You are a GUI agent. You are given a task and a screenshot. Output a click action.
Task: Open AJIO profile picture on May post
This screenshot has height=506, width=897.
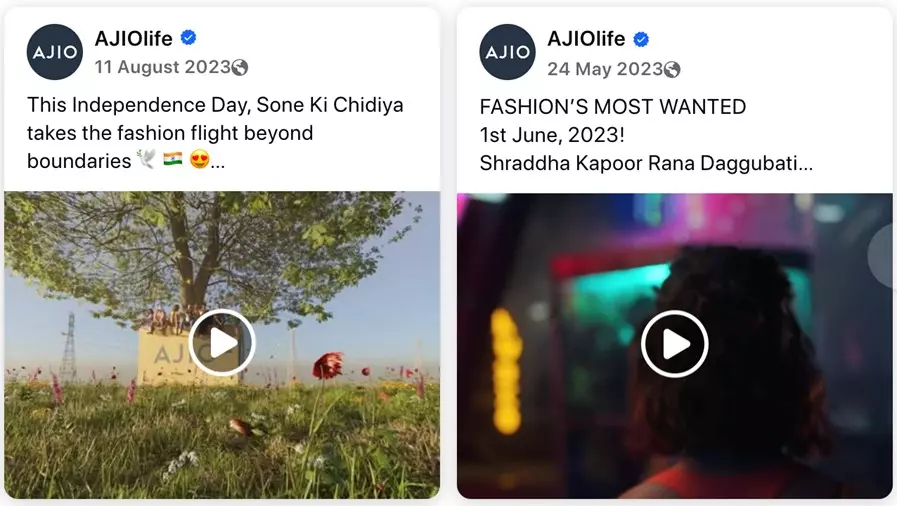pyautogui.click(x=507, y=52)
